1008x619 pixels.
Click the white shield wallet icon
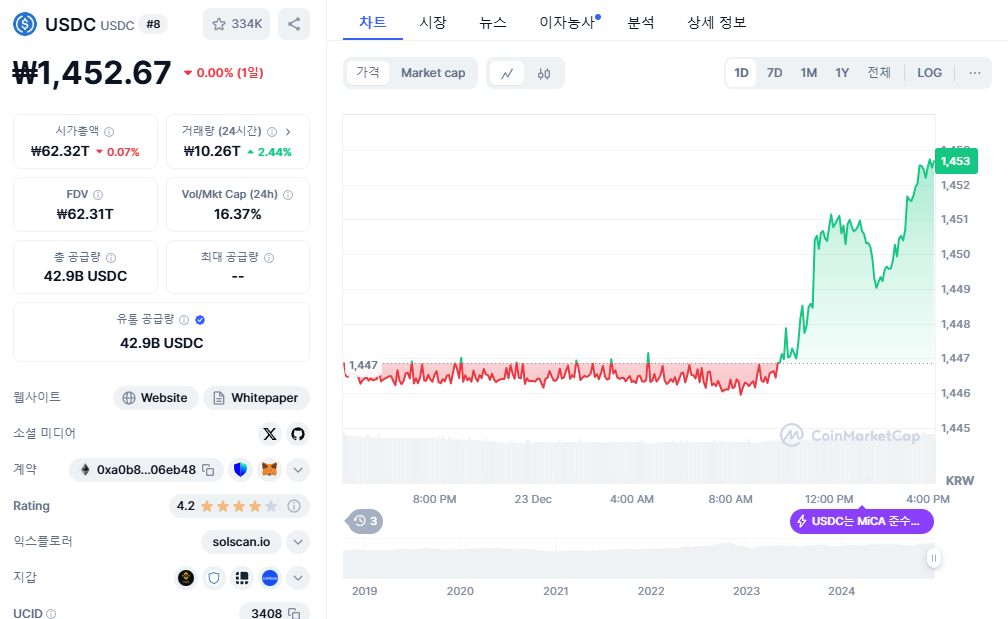pos(214,578)
